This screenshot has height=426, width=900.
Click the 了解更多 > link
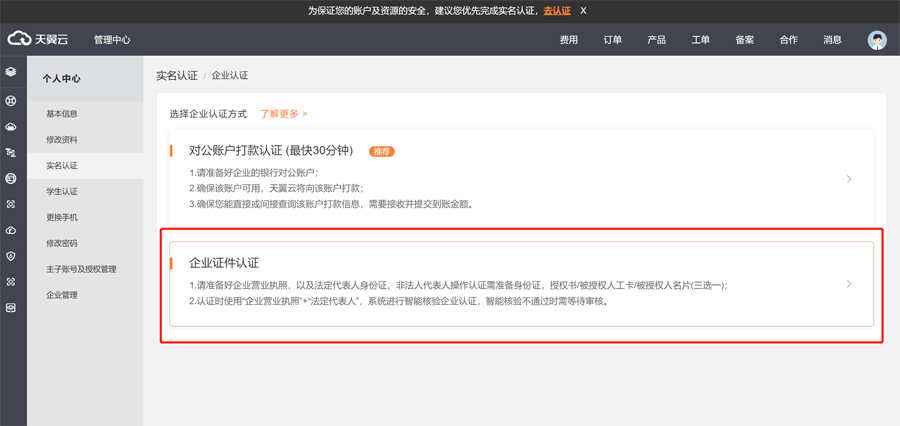284,114
